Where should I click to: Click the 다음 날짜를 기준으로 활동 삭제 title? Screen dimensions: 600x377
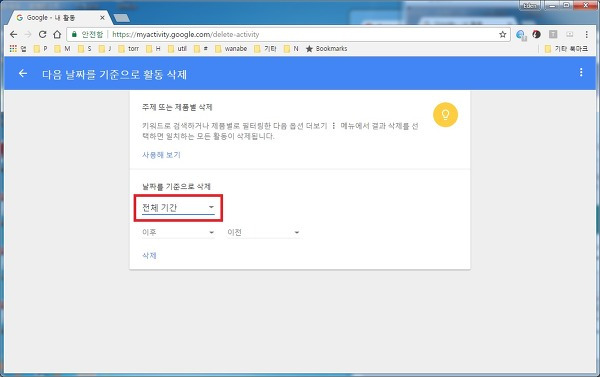114,74
